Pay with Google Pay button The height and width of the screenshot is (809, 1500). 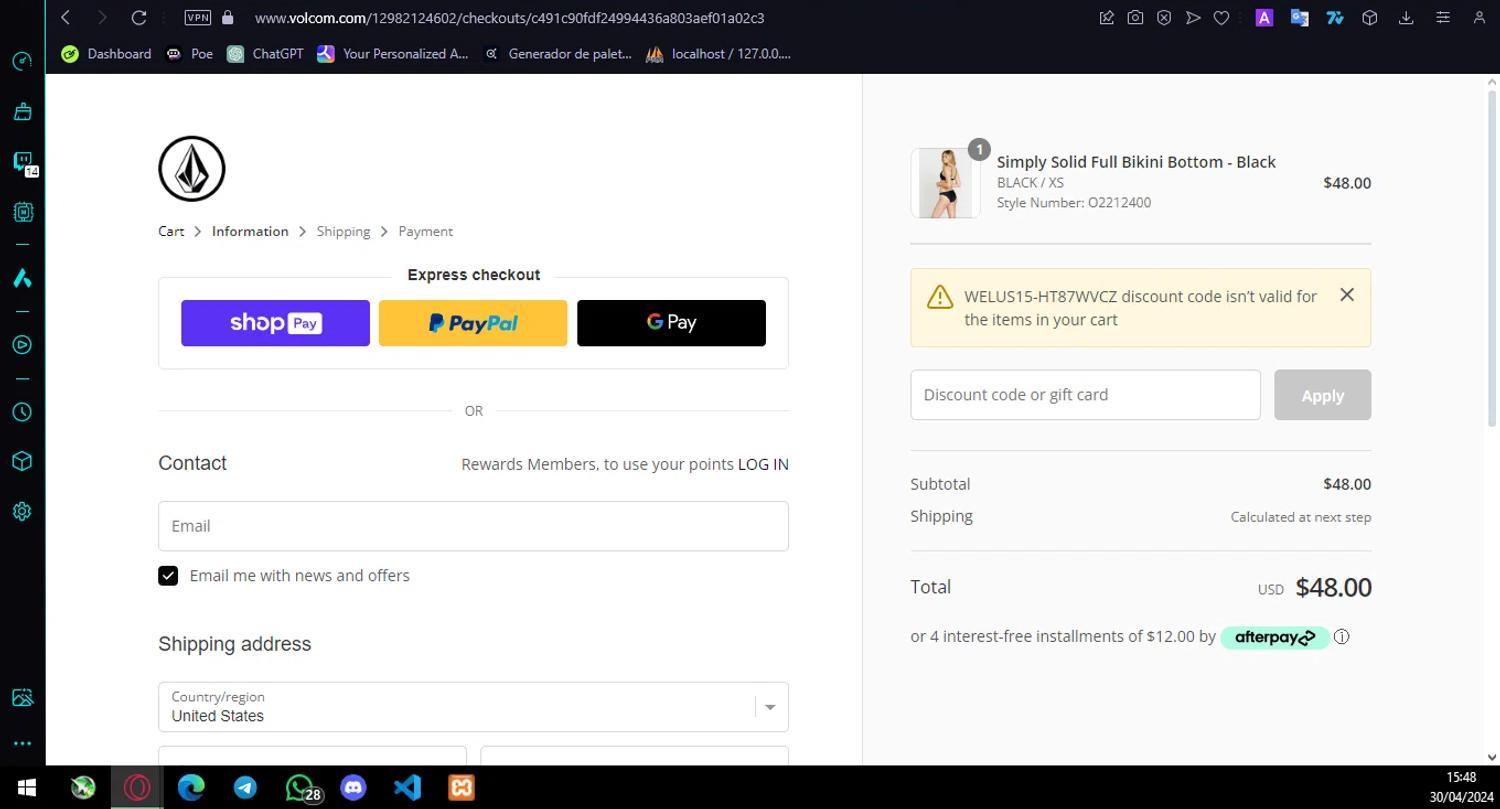click(671, 323)
